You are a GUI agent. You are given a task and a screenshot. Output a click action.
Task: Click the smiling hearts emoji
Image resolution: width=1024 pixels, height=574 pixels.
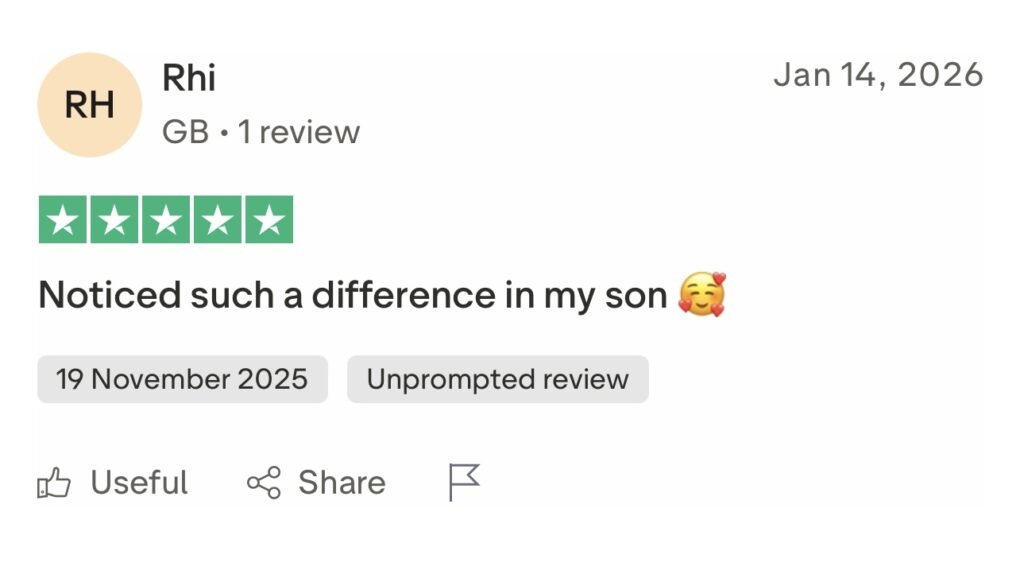click(701, 295)
